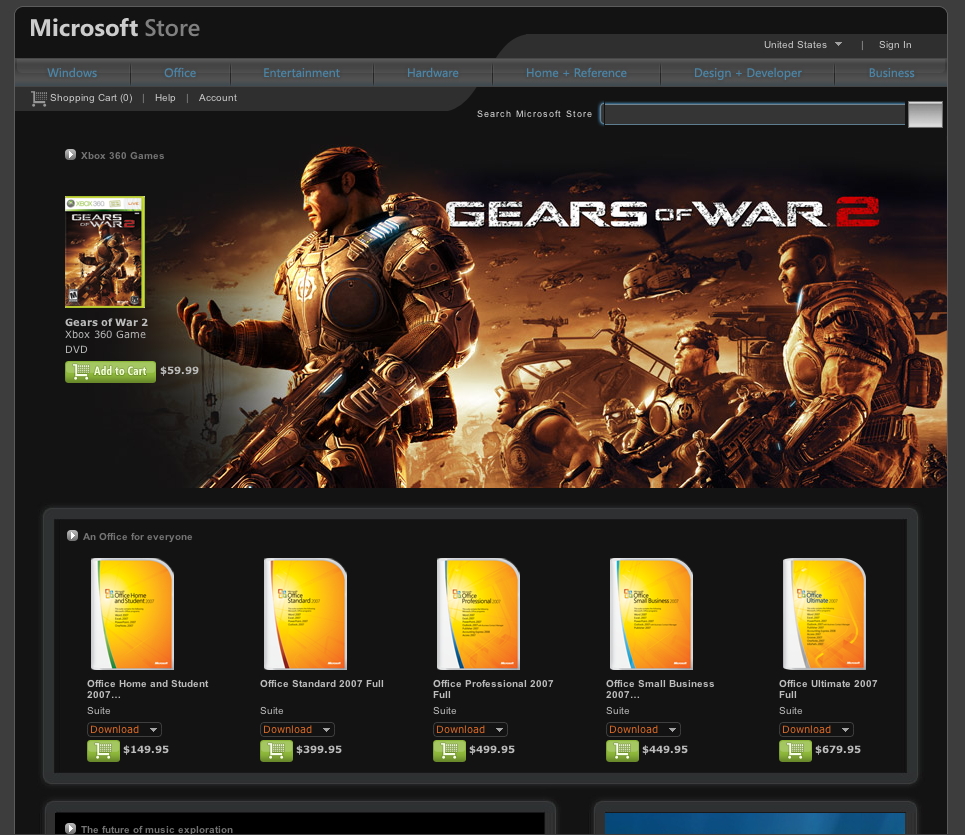The width and height of the screenshot is (965, 835).
Task: Add Office Standard 2007 to cart
Action: [276, 751]
